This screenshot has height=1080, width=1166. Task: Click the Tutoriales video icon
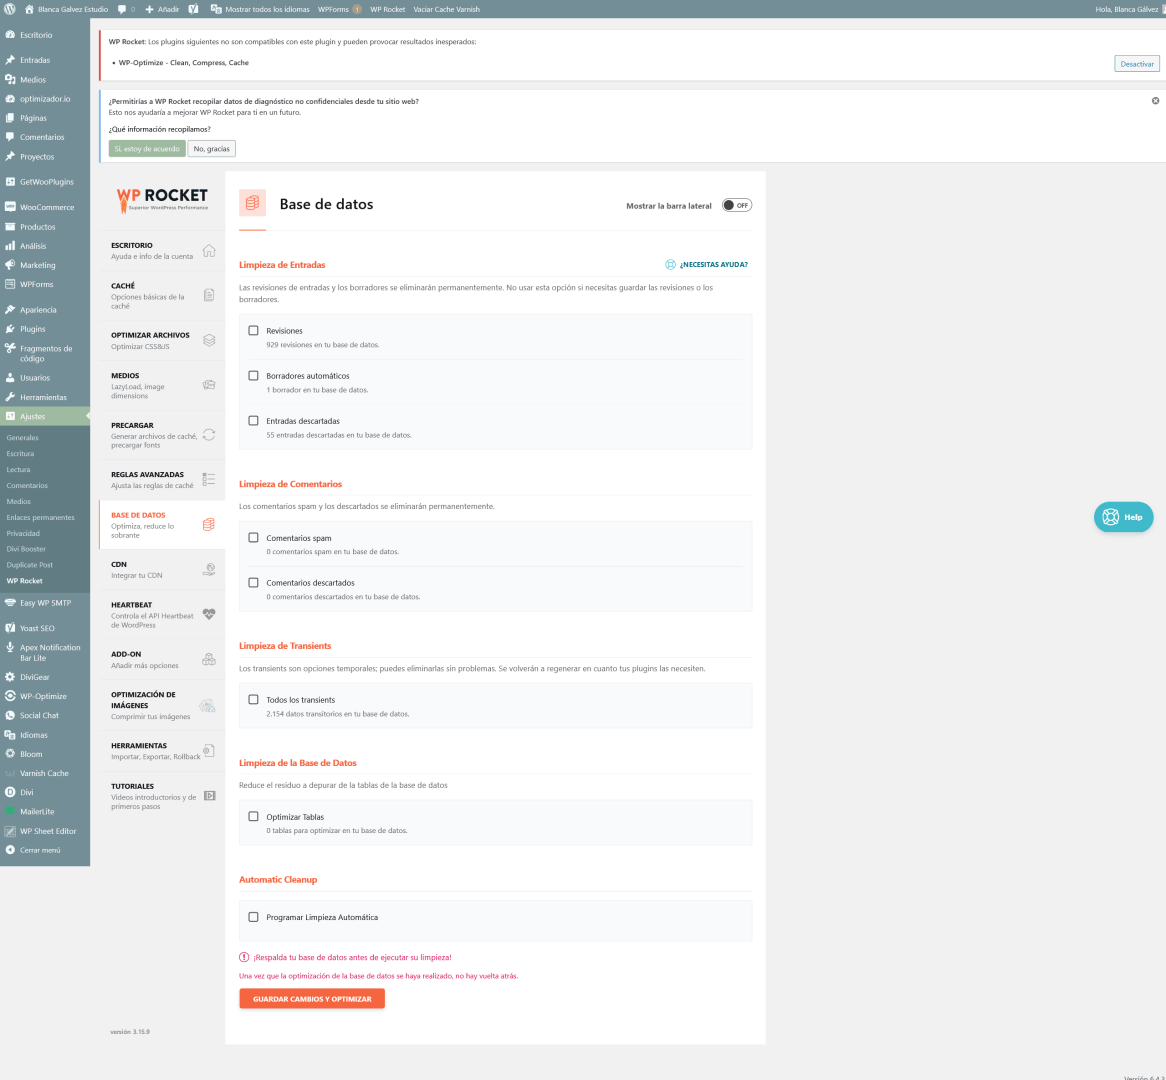click(x=210, y=796)
